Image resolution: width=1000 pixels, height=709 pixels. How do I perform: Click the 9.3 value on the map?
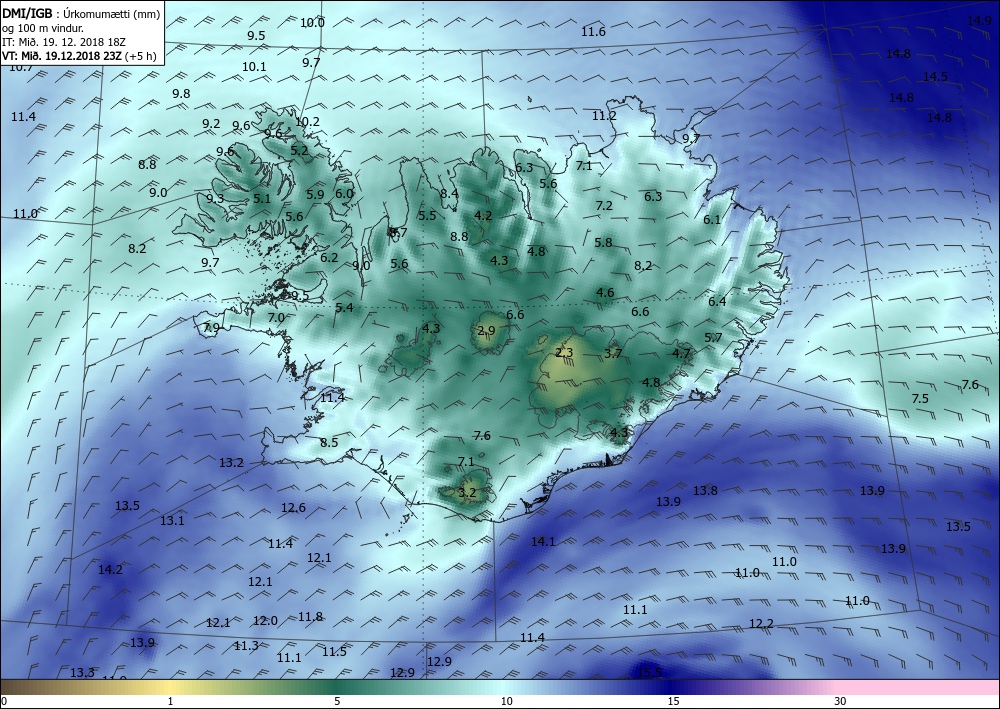[x=215, y=198]
